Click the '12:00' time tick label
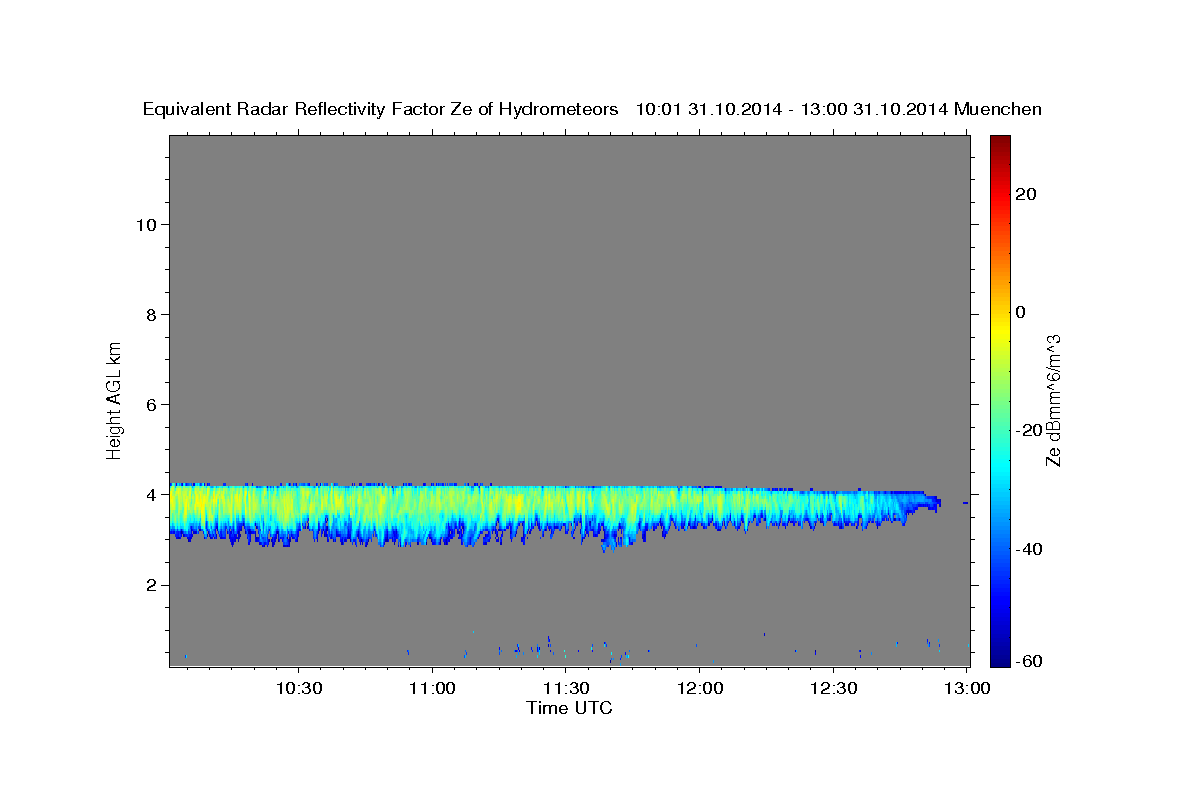This screenshot has width=1200, height=800. point(699,688)
